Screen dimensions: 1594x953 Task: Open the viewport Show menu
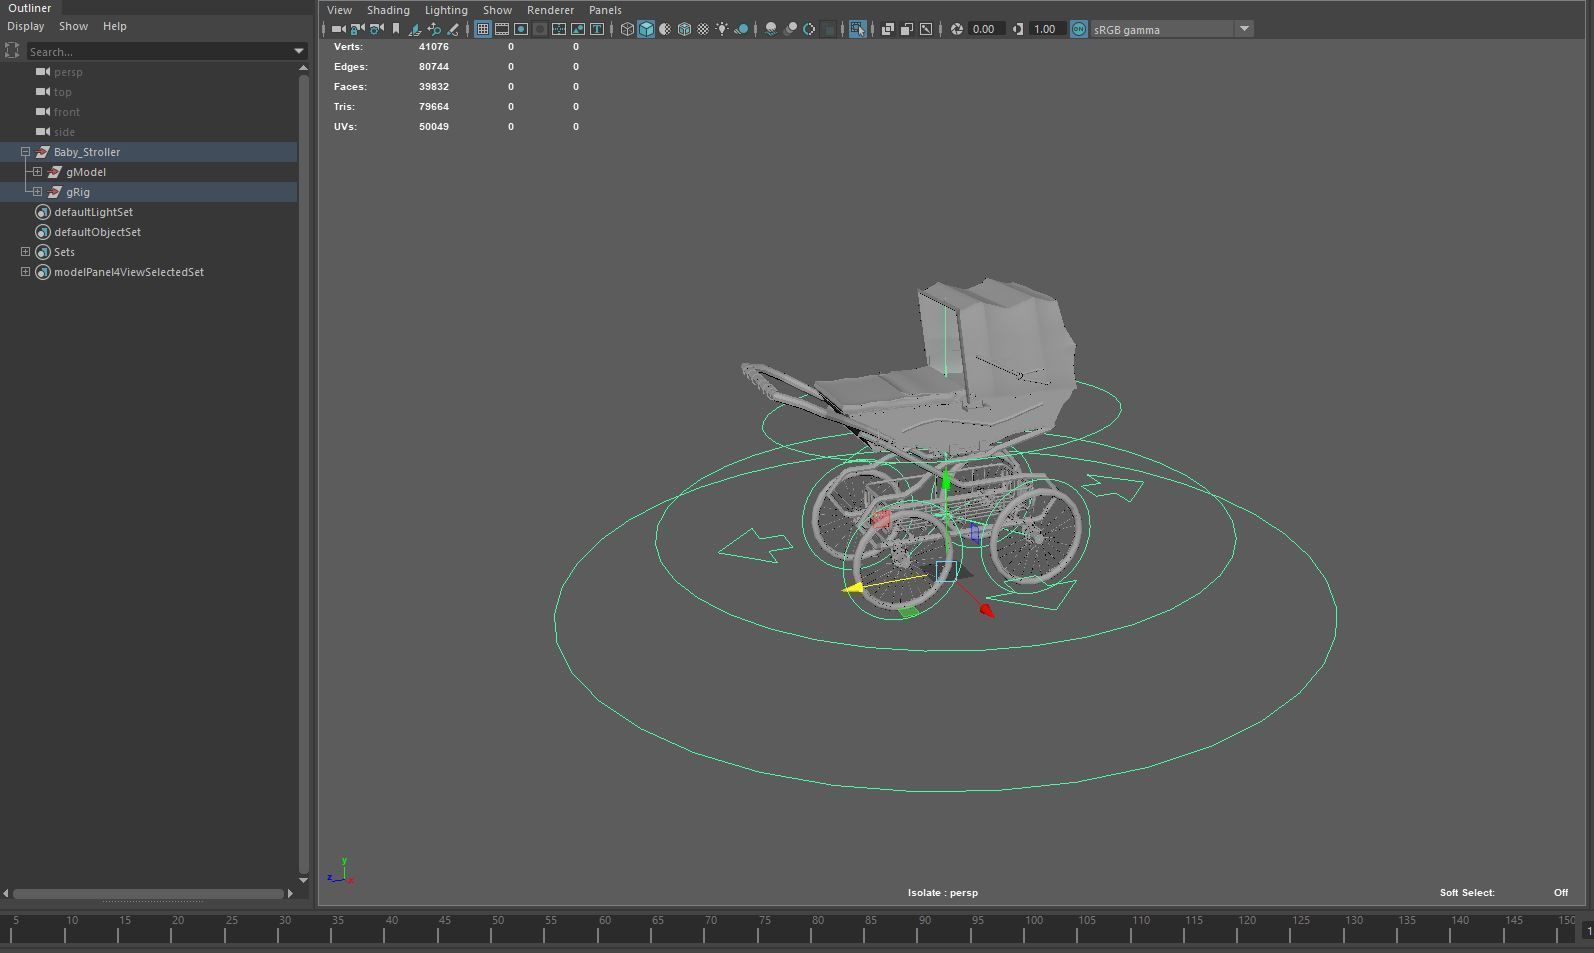(497, 10)
